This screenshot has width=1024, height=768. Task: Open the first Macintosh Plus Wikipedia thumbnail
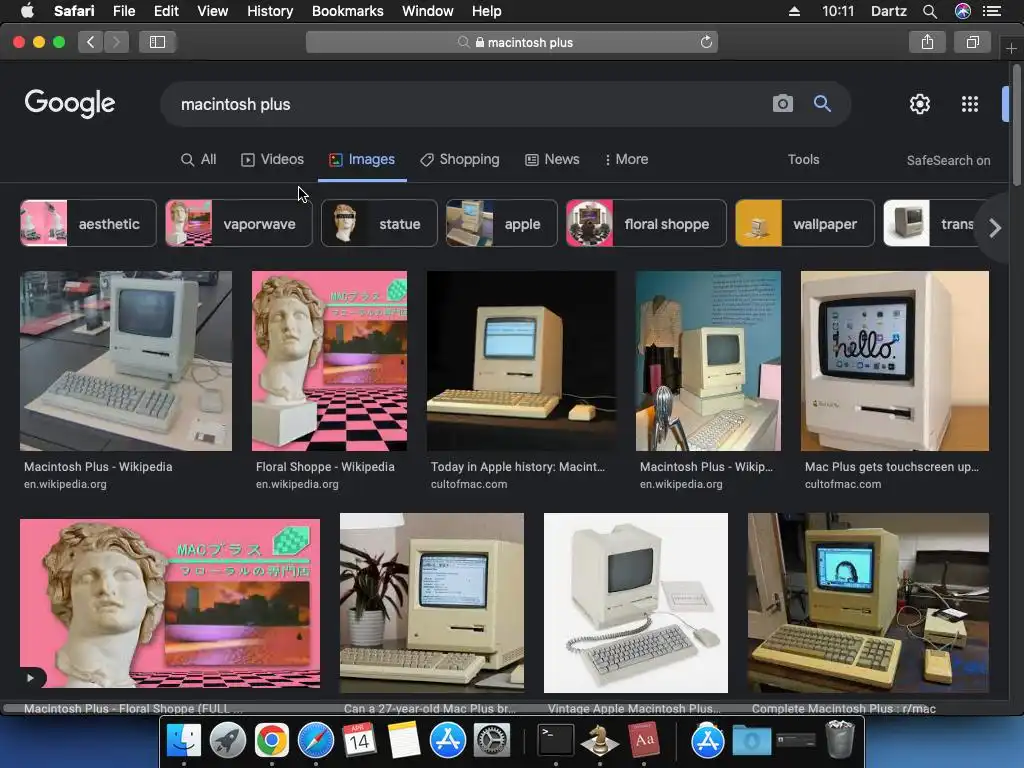pyautogui.click(x=126, y=361)
